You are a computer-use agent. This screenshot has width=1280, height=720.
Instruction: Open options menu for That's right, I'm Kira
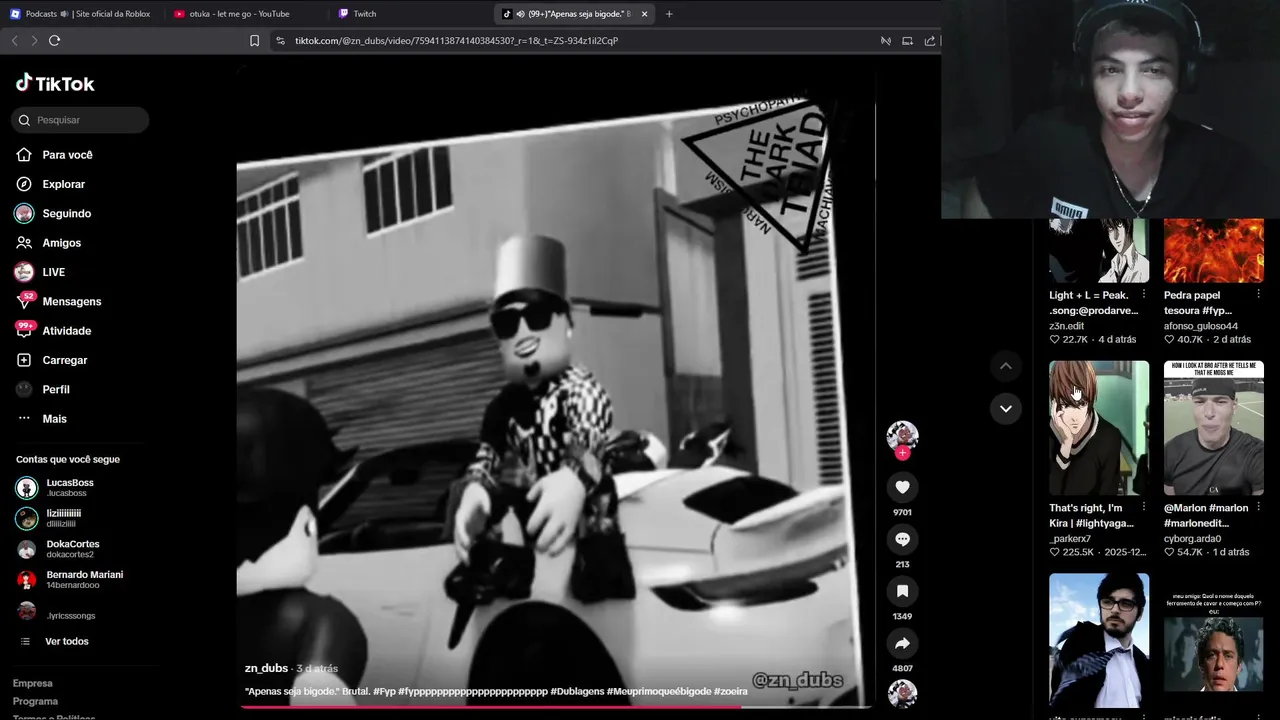pos(1144,508)
